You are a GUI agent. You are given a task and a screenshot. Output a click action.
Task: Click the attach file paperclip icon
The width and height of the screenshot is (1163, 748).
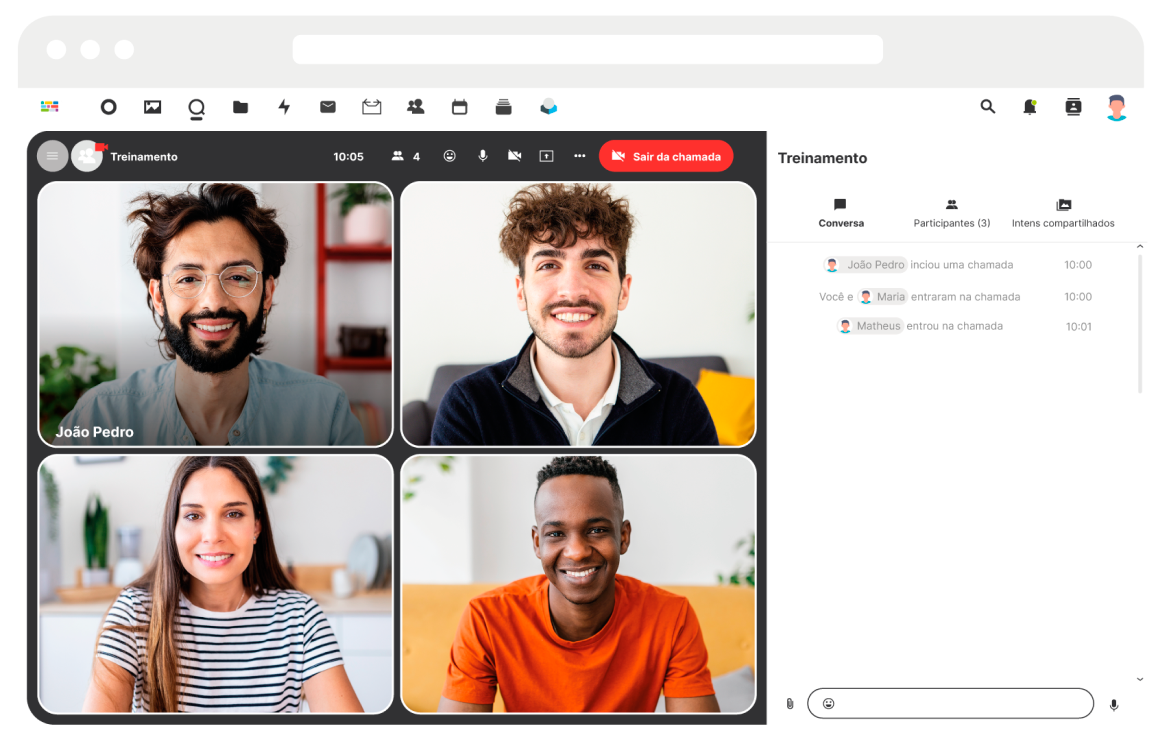point(789,704)
